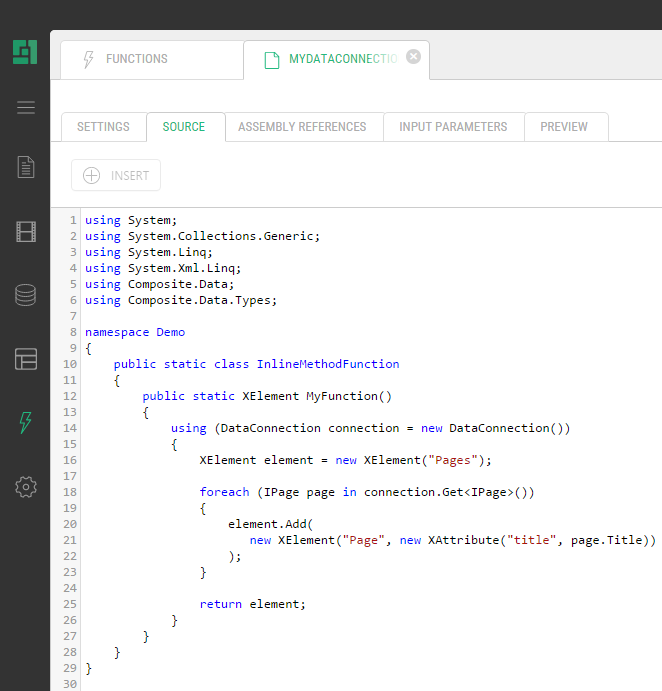Screen dimensions: 662x691
Task: Open the hamburger menu in sidebar
Action: pyautogui.click(x=26, y=108)
